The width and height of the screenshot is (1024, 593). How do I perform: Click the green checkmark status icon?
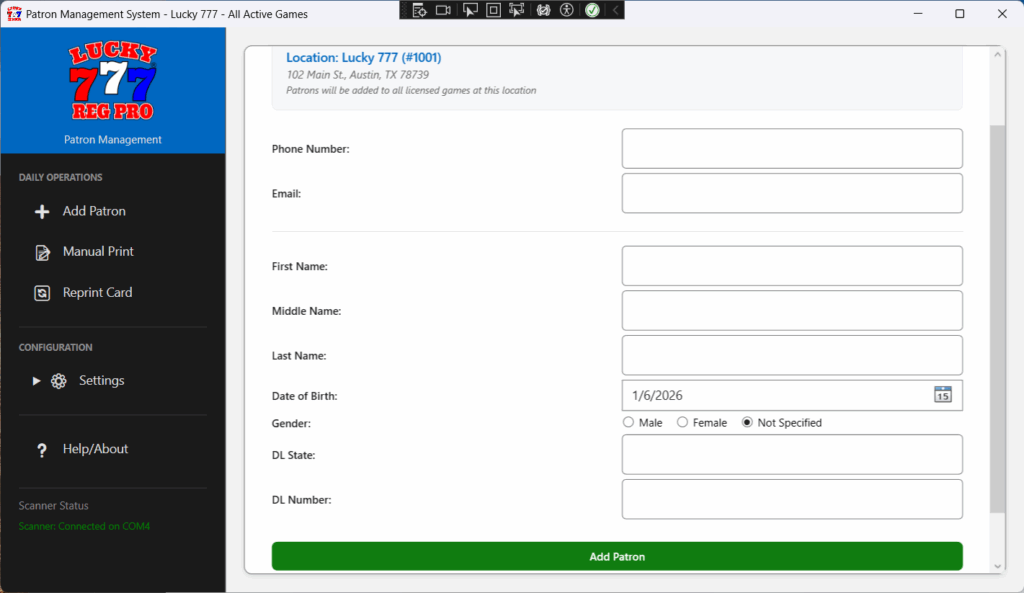(x=592, y=10)
